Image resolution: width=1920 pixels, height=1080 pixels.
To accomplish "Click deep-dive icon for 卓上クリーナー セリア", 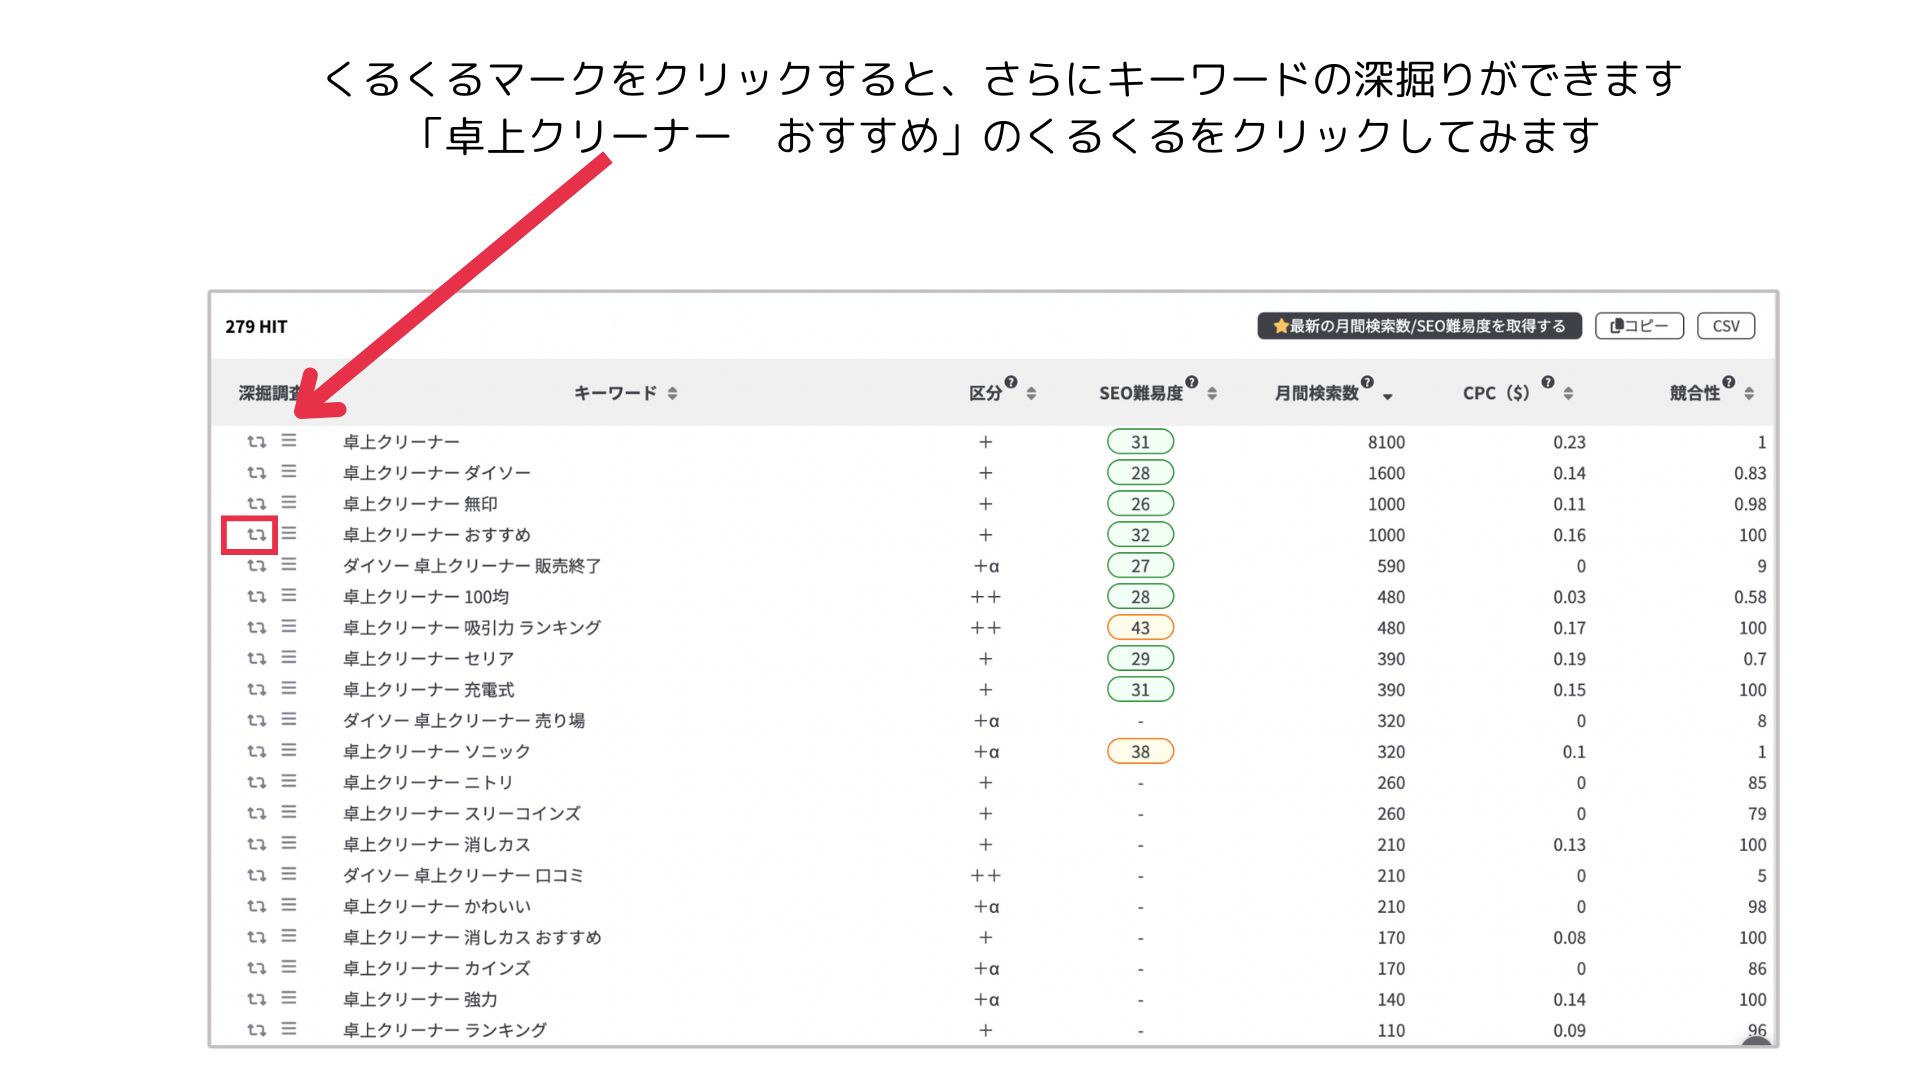I will [x=257, y=659].
